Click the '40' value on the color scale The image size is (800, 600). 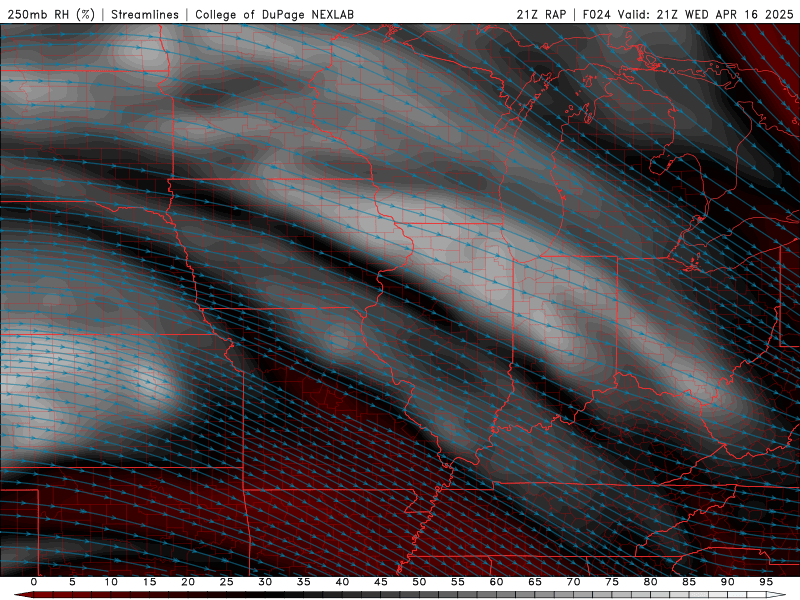pos(342,582)
